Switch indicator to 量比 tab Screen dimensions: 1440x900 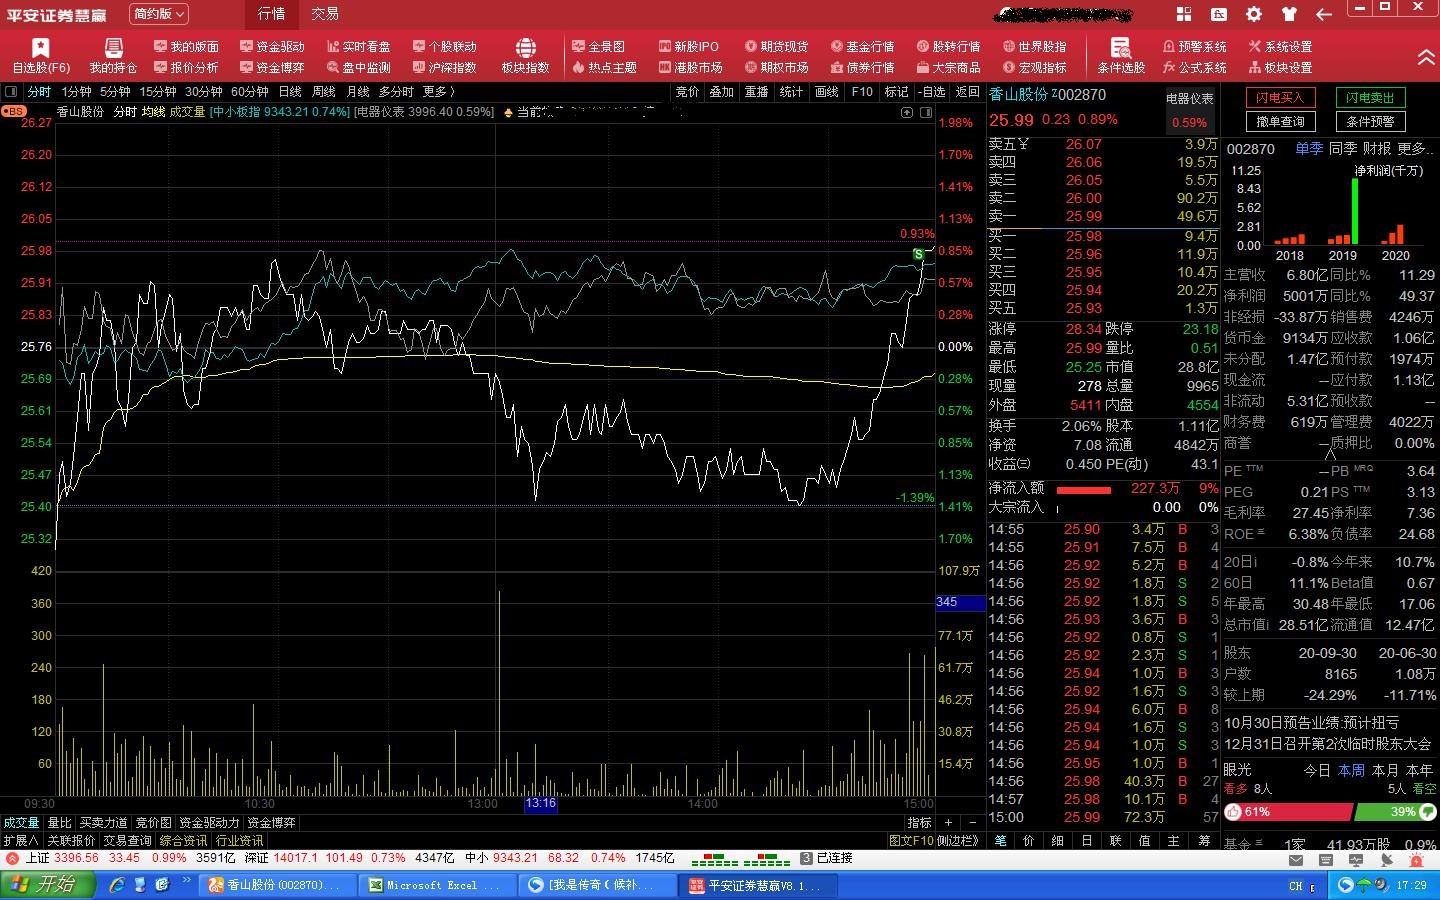coord(59,822)
